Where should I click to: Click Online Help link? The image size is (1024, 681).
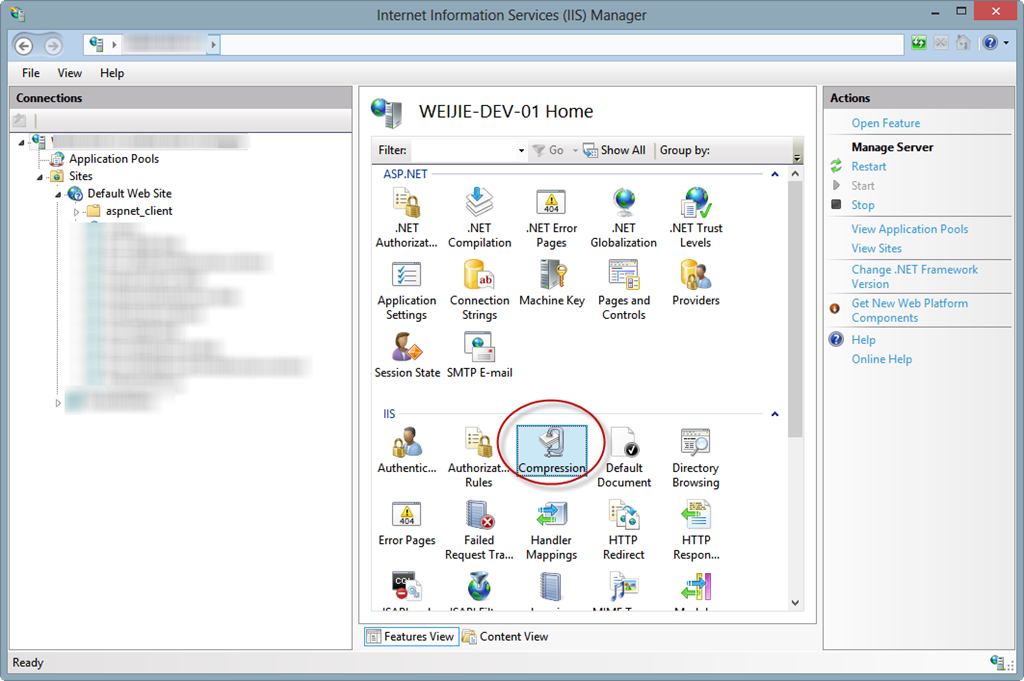pyautogui.click(x=882, y=359)
